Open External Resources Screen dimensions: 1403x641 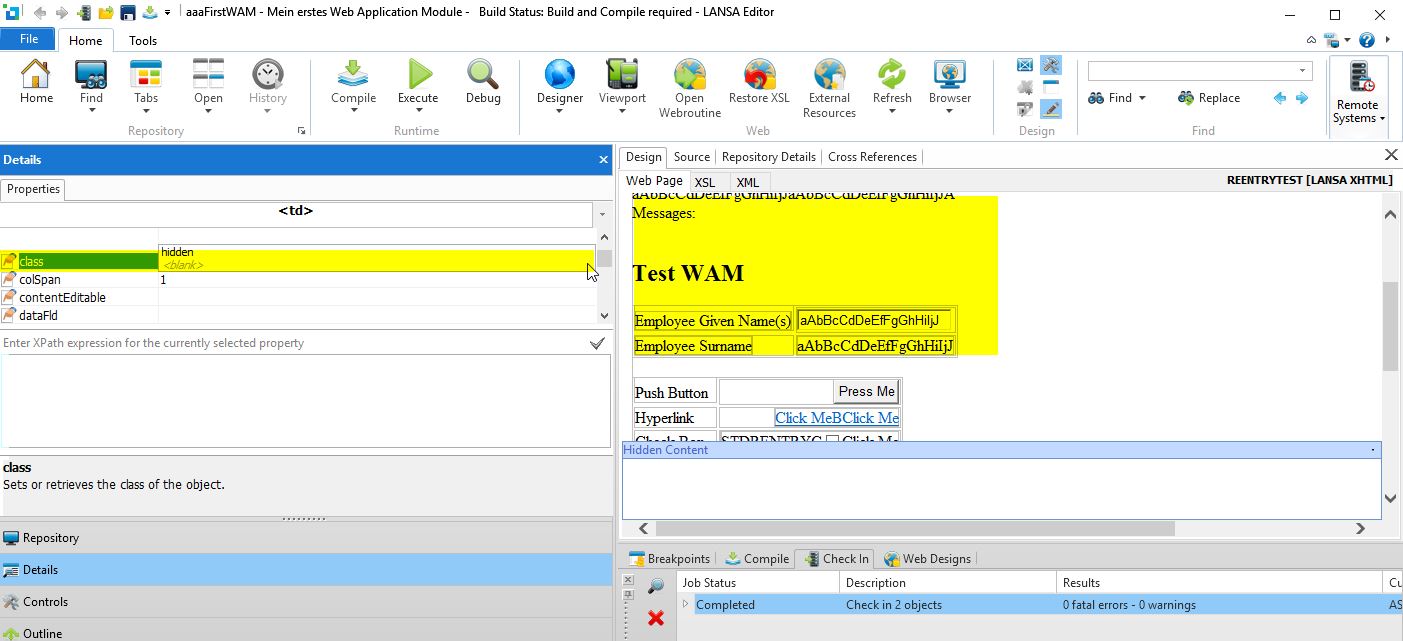click(x=829, y=75)
